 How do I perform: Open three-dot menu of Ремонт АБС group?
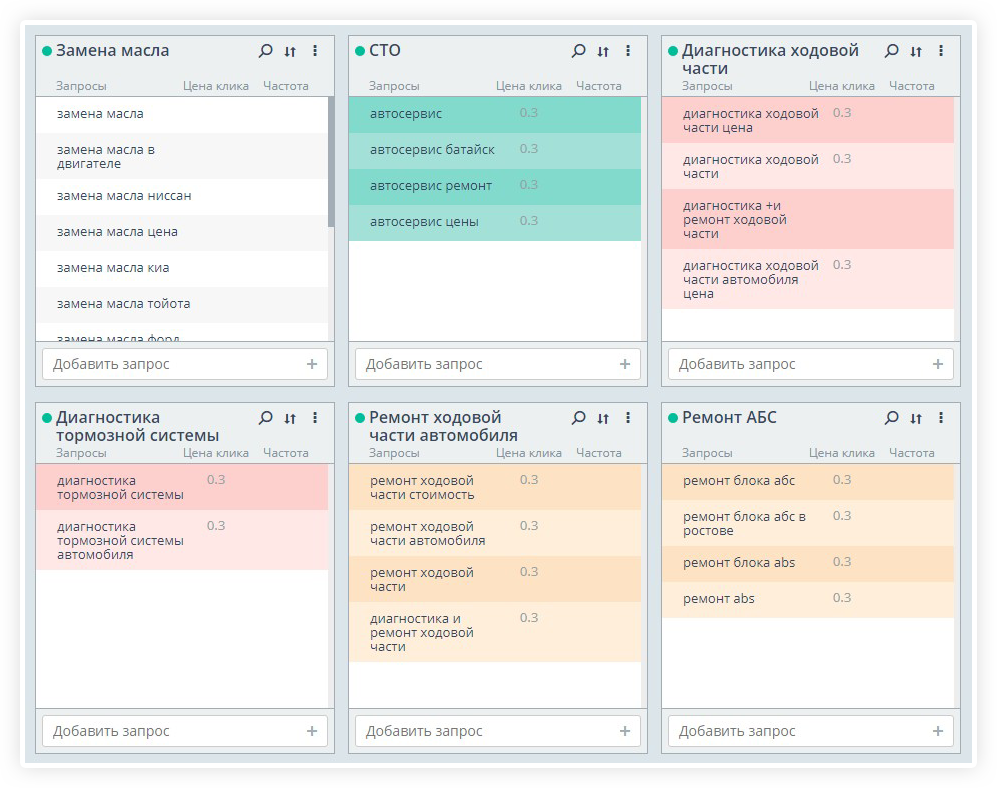click(x=941, y=418)
